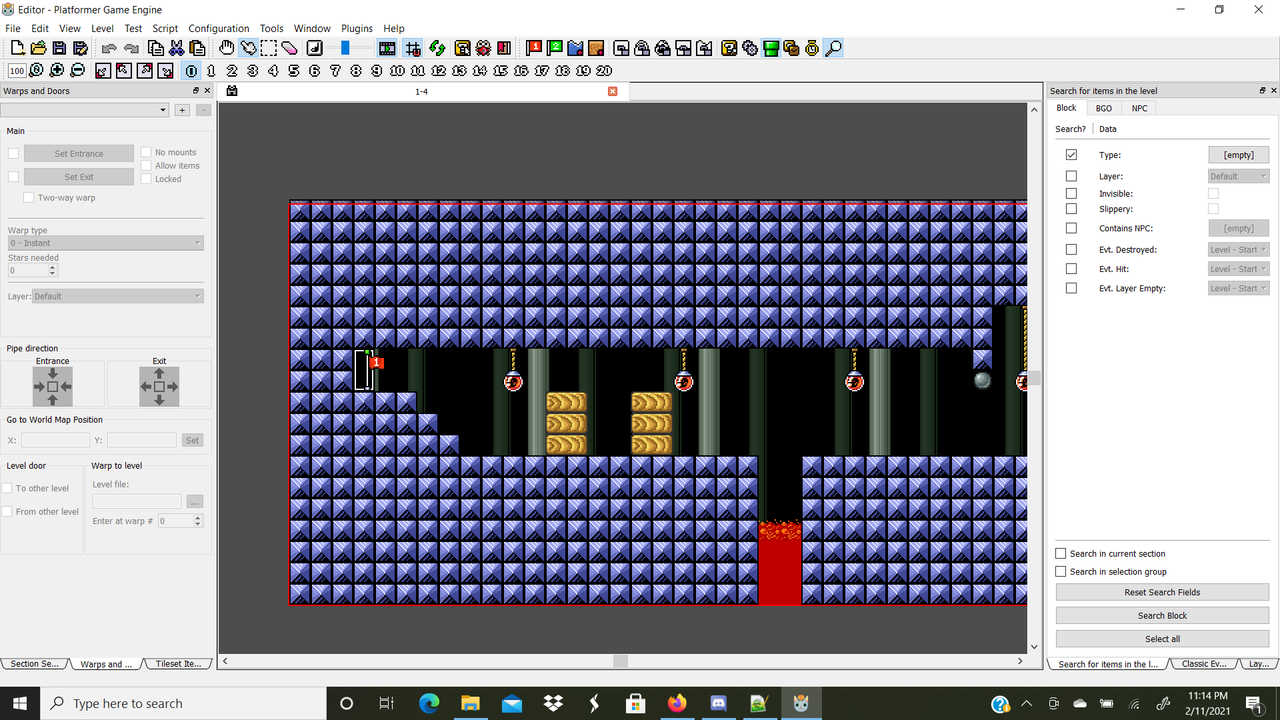Click the green reload arrows icon
This screenshot has height=720, width=1280.
(437, 47)
